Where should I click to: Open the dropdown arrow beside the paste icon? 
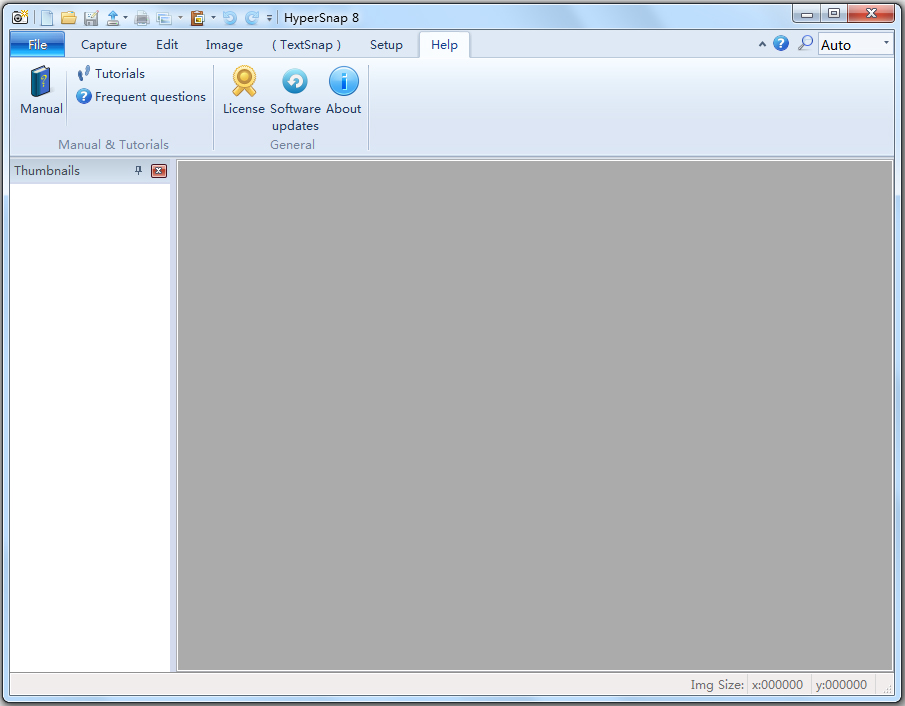(x=213, y=18)
